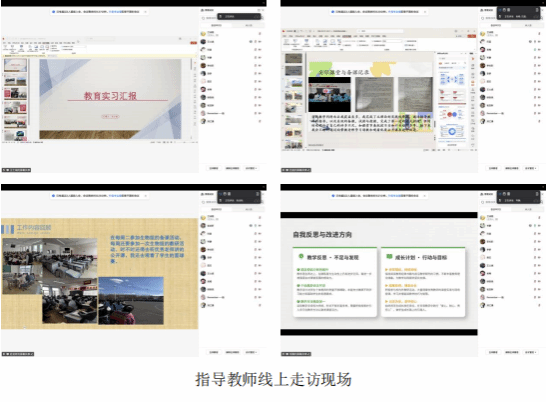Expand the 更多 dropdown below the participant list beside the 自我反思与改进方向 slide
This screenshot has height=402, width=546.
[530, 353]
